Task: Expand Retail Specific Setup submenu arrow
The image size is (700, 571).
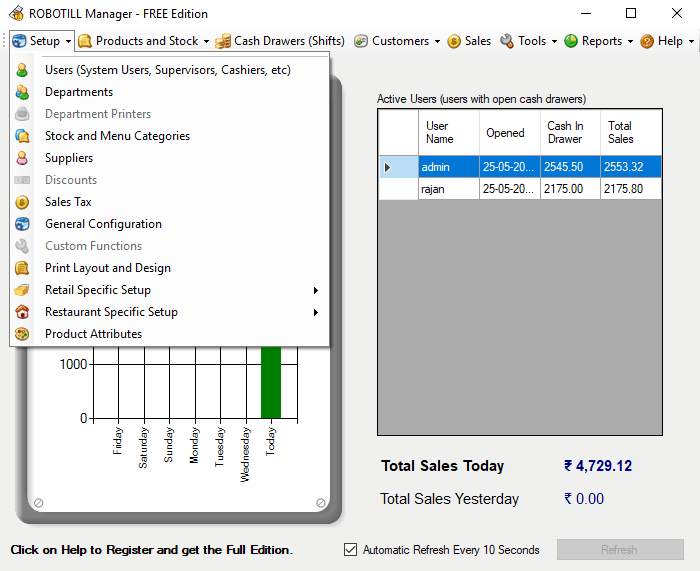Action: (316, 290)
